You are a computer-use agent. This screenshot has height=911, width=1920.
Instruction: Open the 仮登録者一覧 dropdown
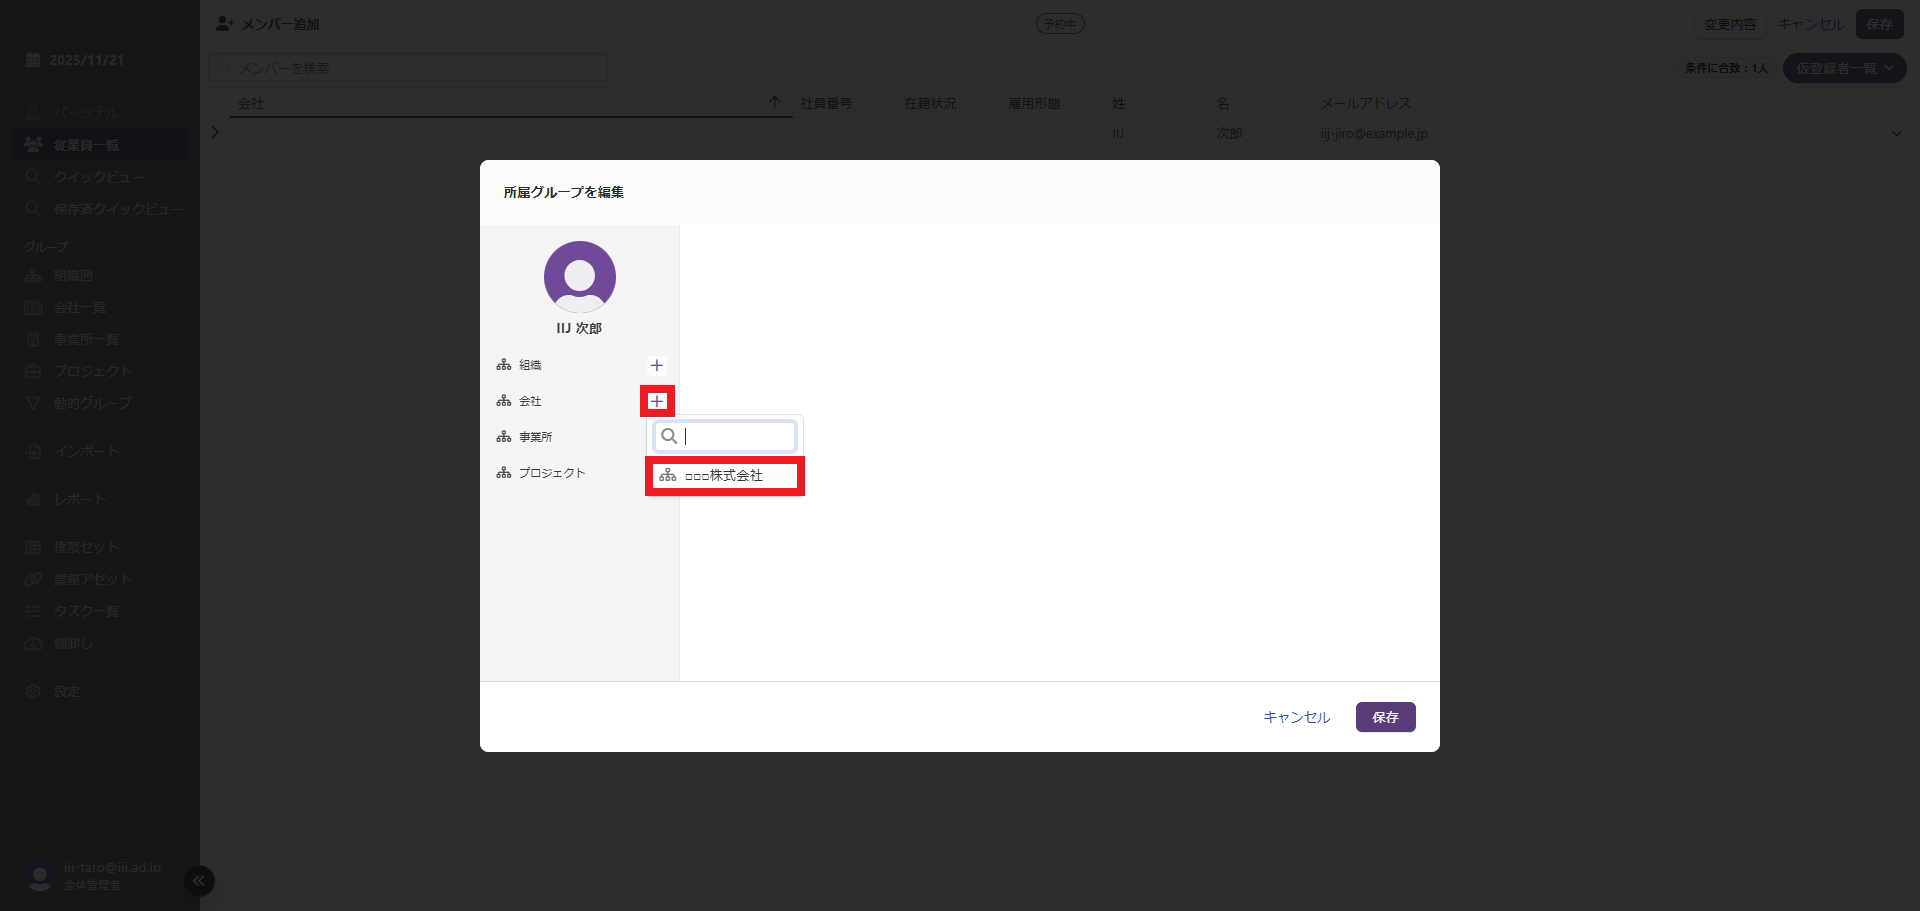click(1844, 68)
